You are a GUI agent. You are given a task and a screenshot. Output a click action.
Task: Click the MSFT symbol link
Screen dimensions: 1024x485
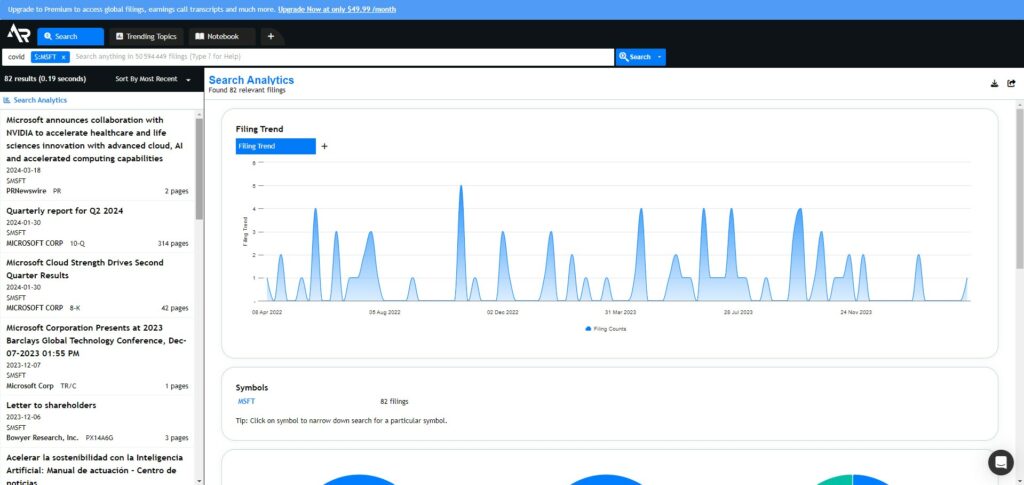(x=246, y=401)
